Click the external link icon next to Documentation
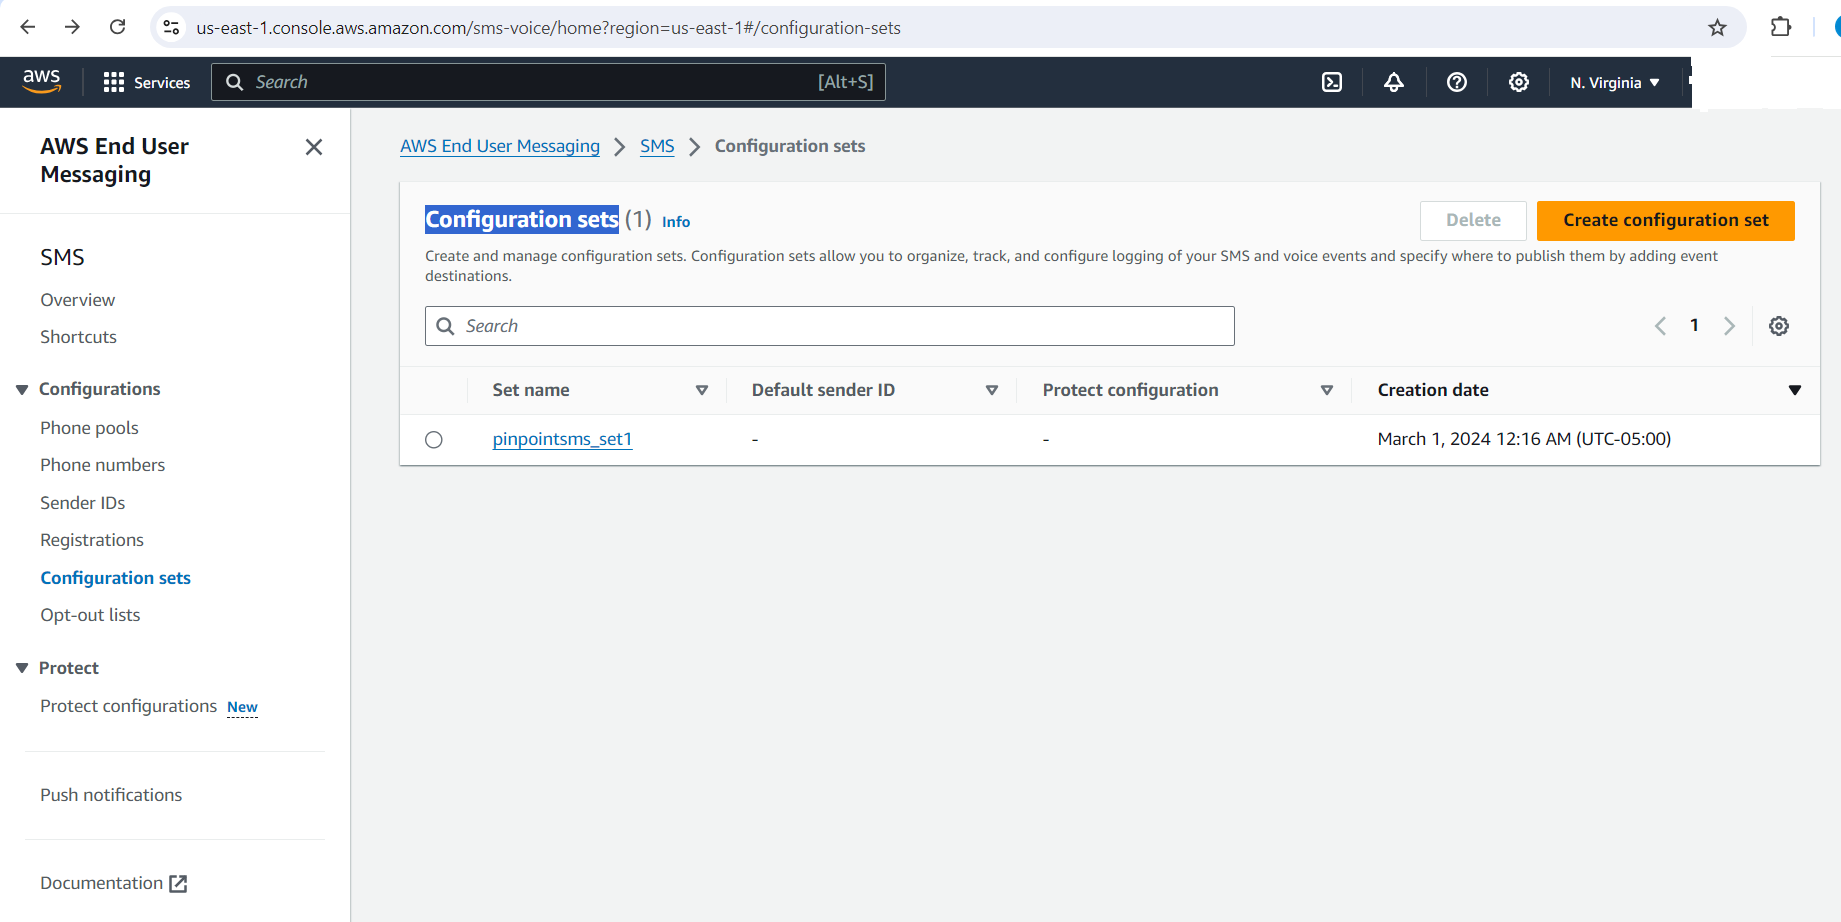This screenshot has height=922, width=1841. (178, 883)
